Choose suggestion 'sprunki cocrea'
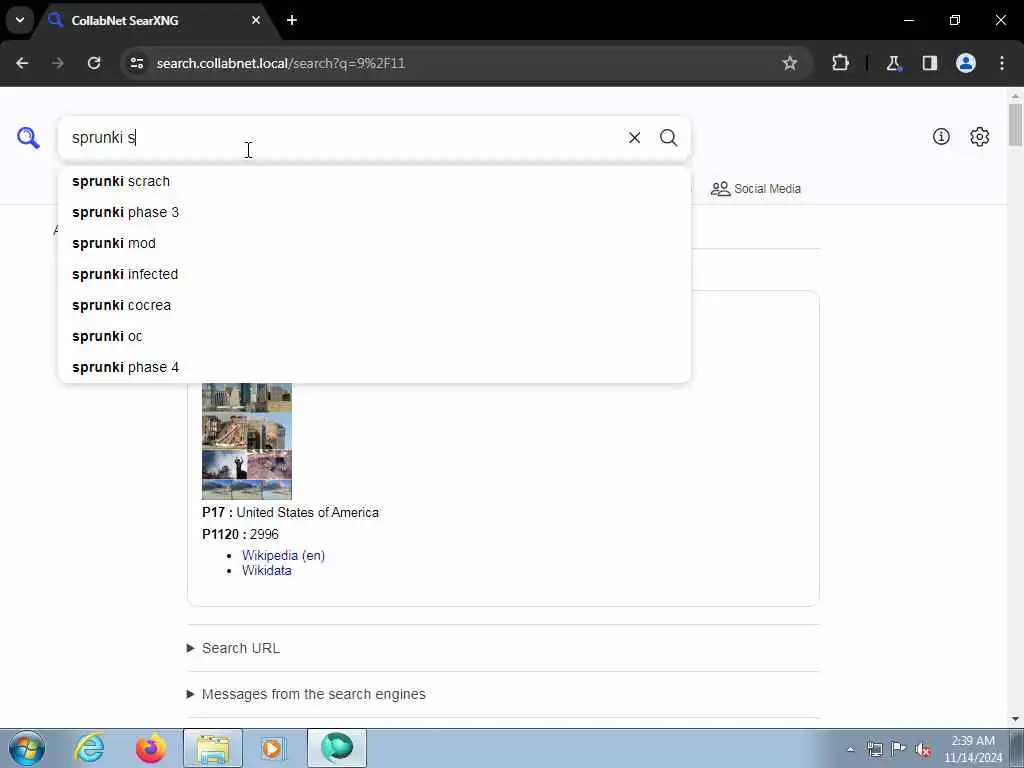 coord(374,306)
